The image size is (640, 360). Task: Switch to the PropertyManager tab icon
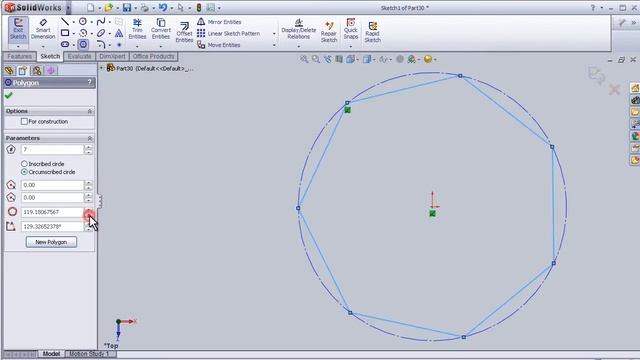click(23, 71)
